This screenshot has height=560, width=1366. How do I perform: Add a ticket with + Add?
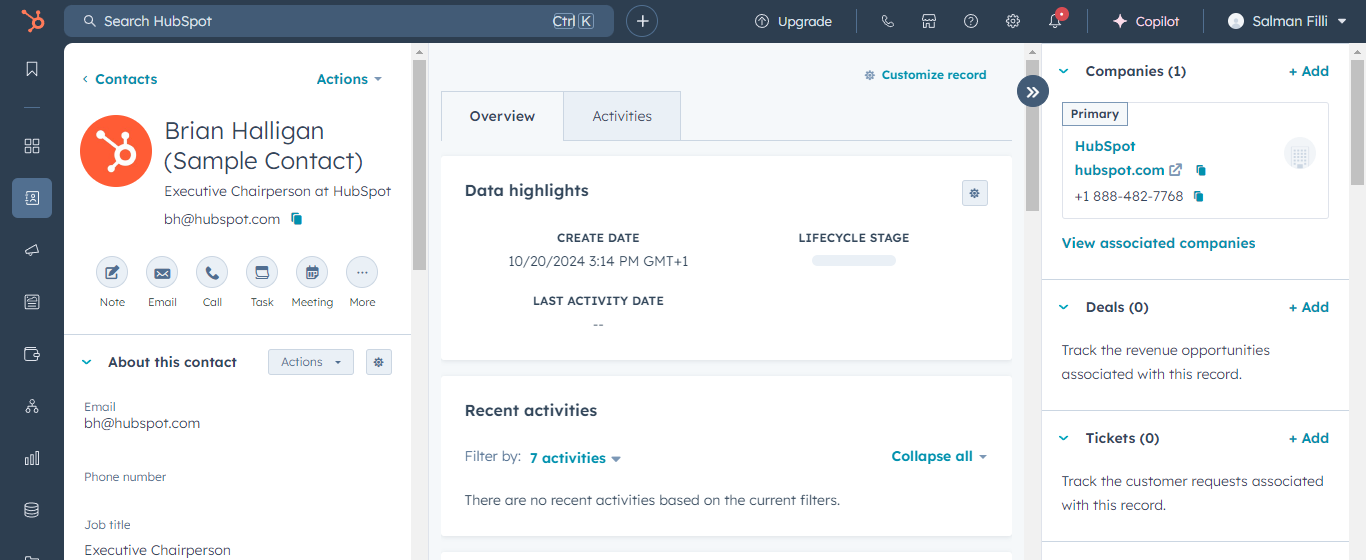(1308, 438)
